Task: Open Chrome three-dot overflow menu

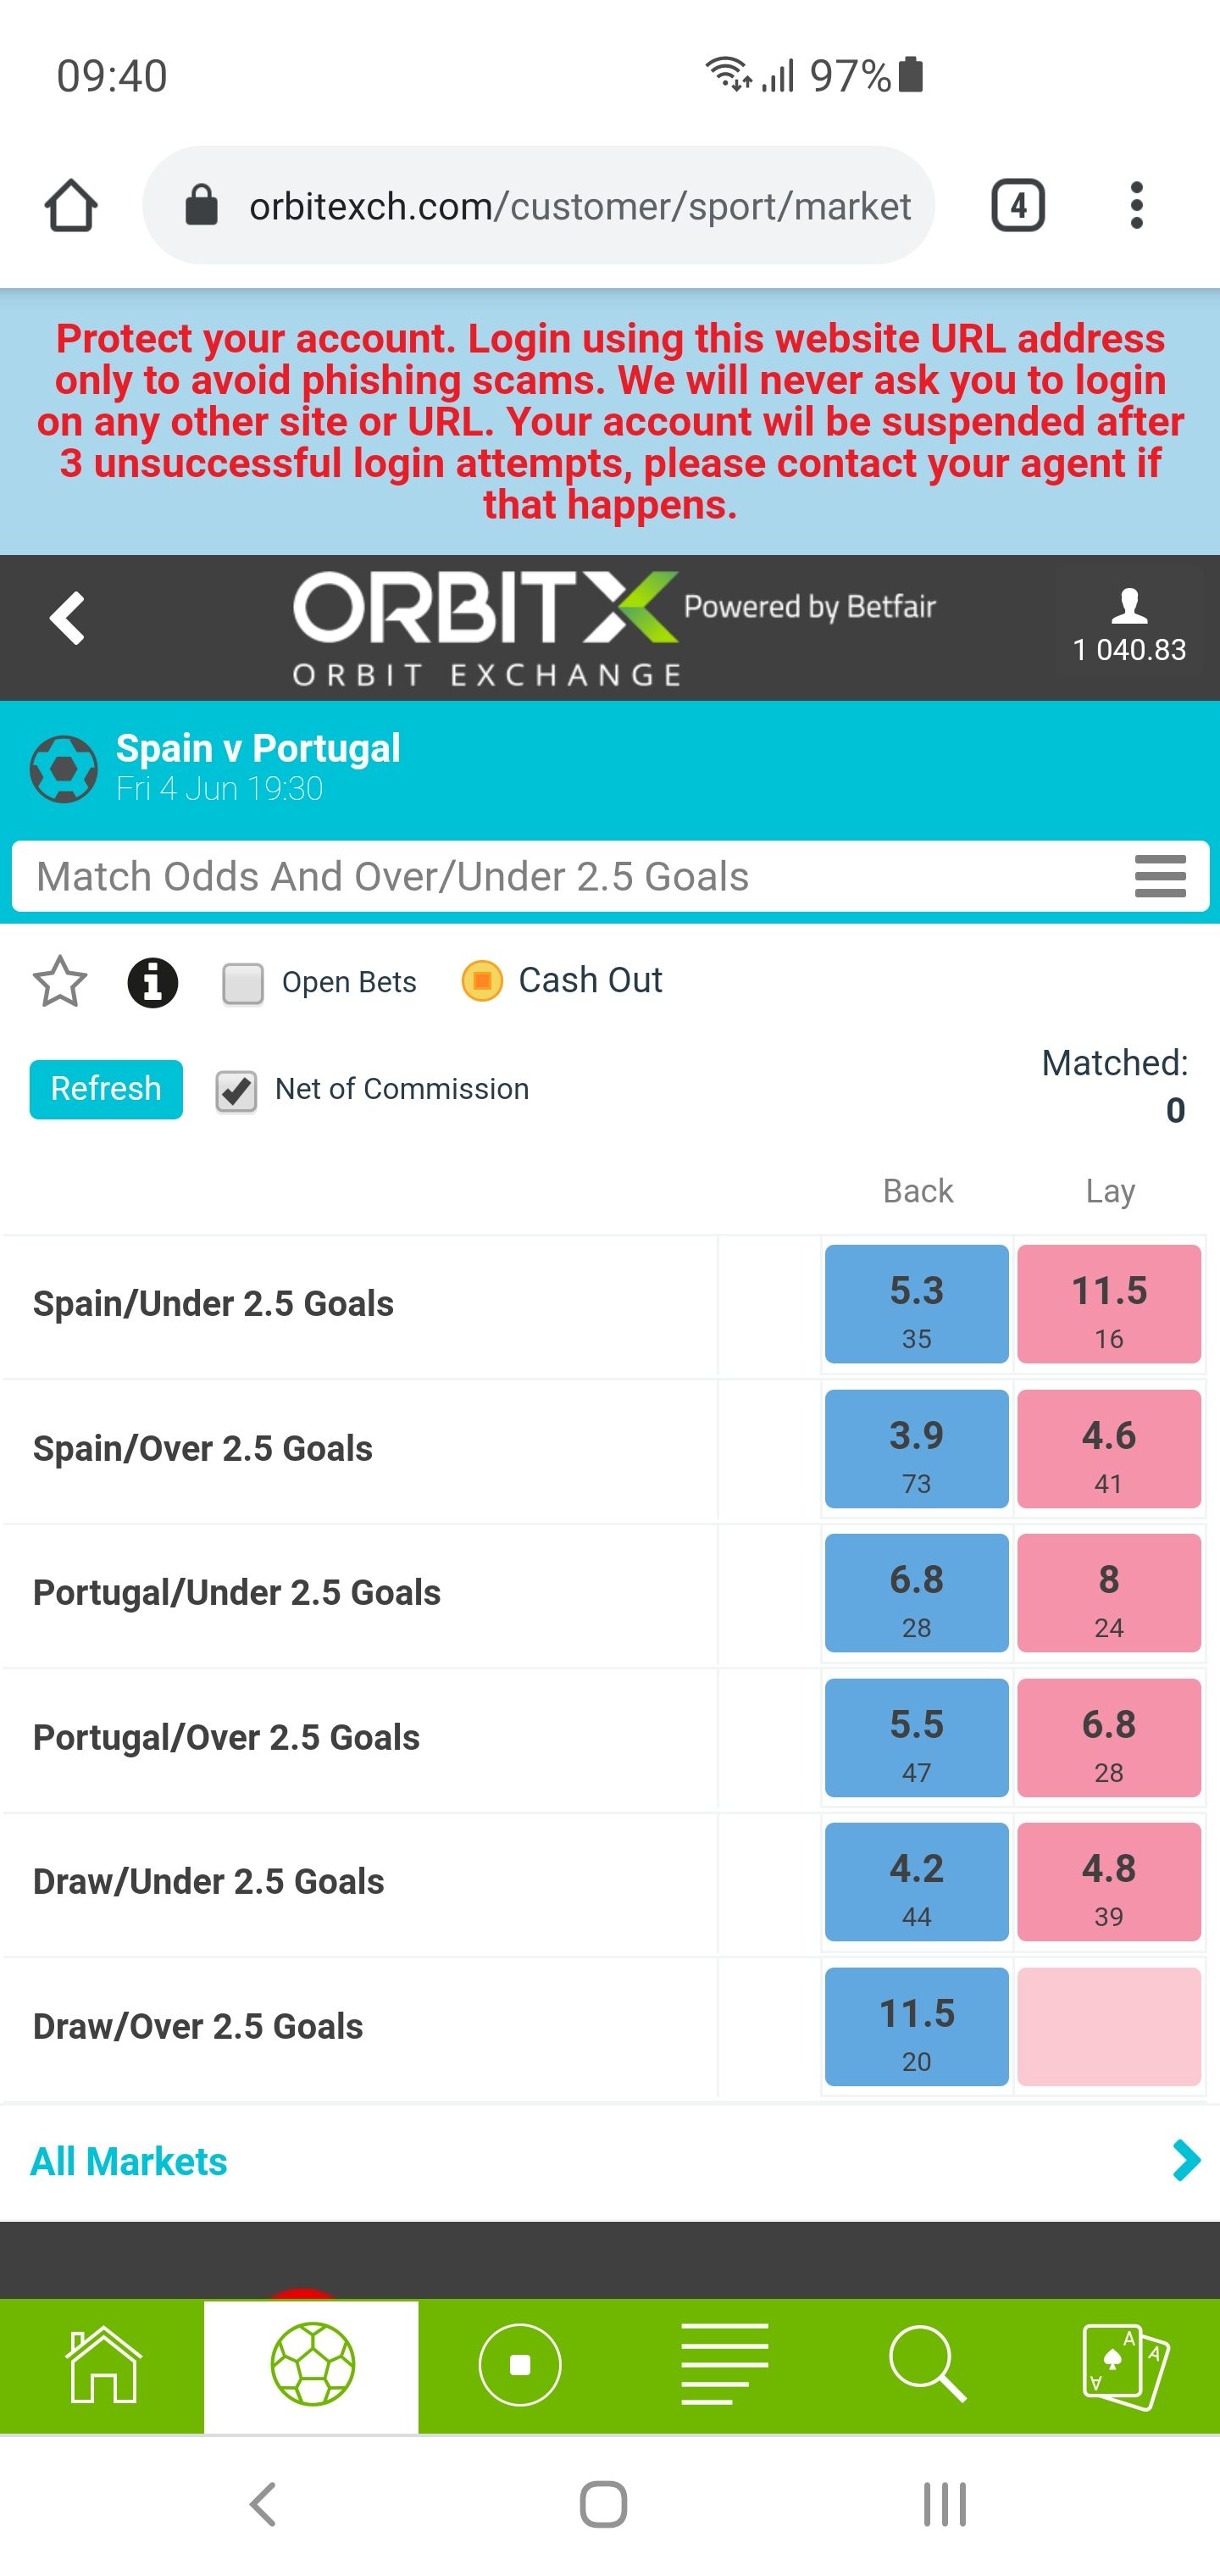Action: coord(1136,205)
